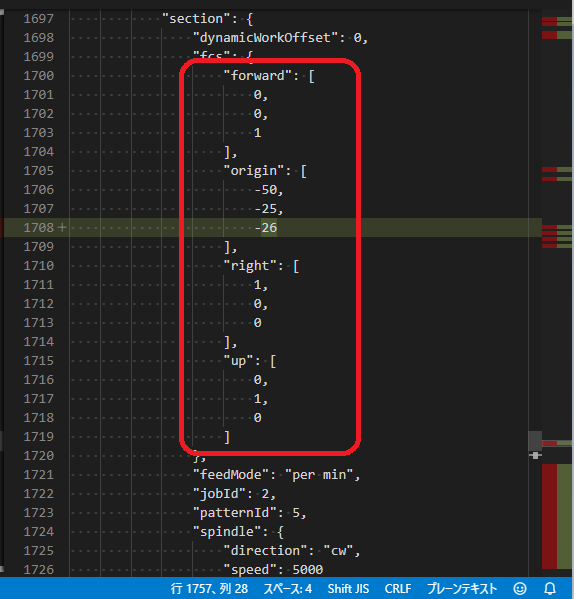Image resolution: width=574 pixels, height=599 pixels.
Task: Click the "forward" key text
Action: pyautogui.click(x=258, y=76)
